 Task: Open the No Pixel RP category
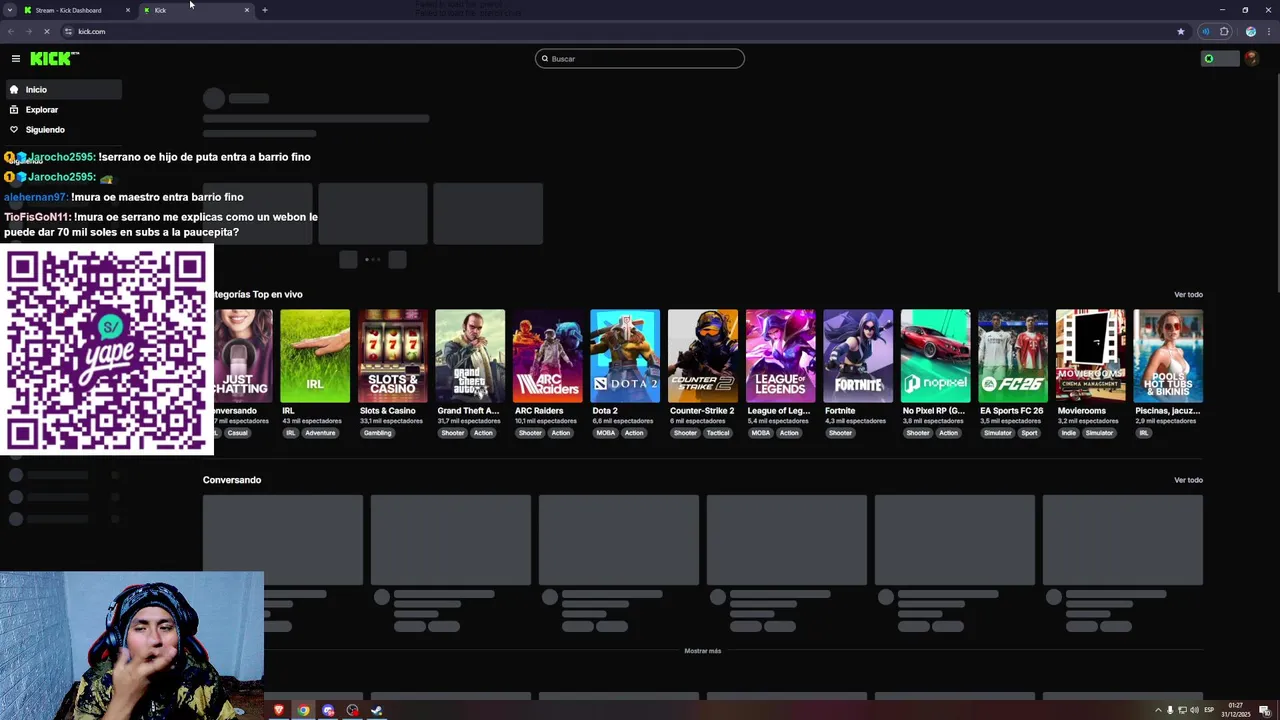click(936, 356)
